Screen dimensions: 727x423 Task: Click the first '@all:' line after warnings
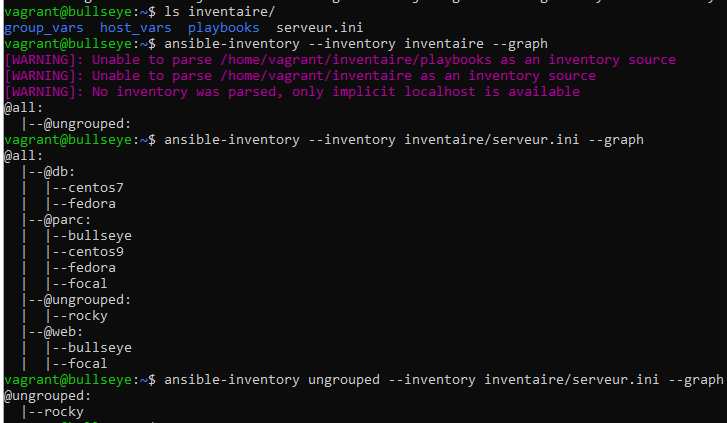point(23,108)
